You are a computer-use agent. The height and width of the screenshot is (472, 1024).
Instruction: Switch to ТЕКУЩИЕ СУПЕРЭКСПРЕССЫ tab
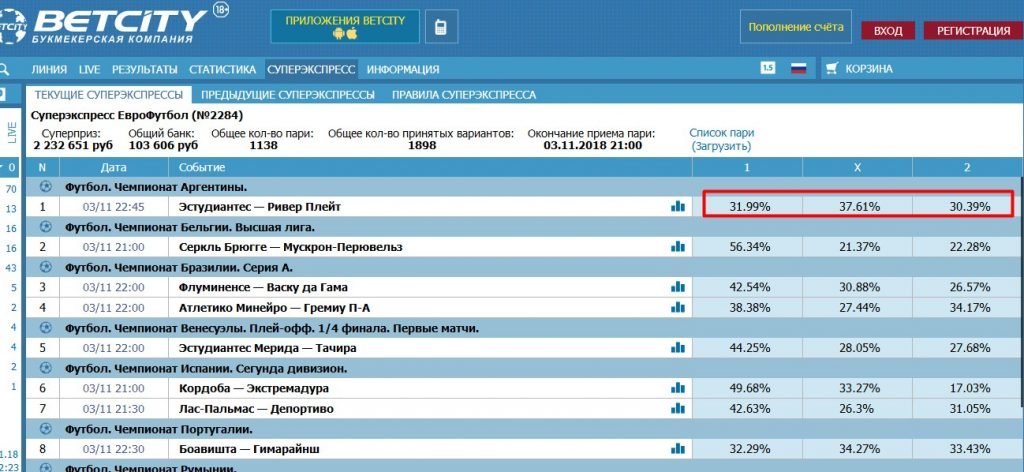tap(108, 95)
